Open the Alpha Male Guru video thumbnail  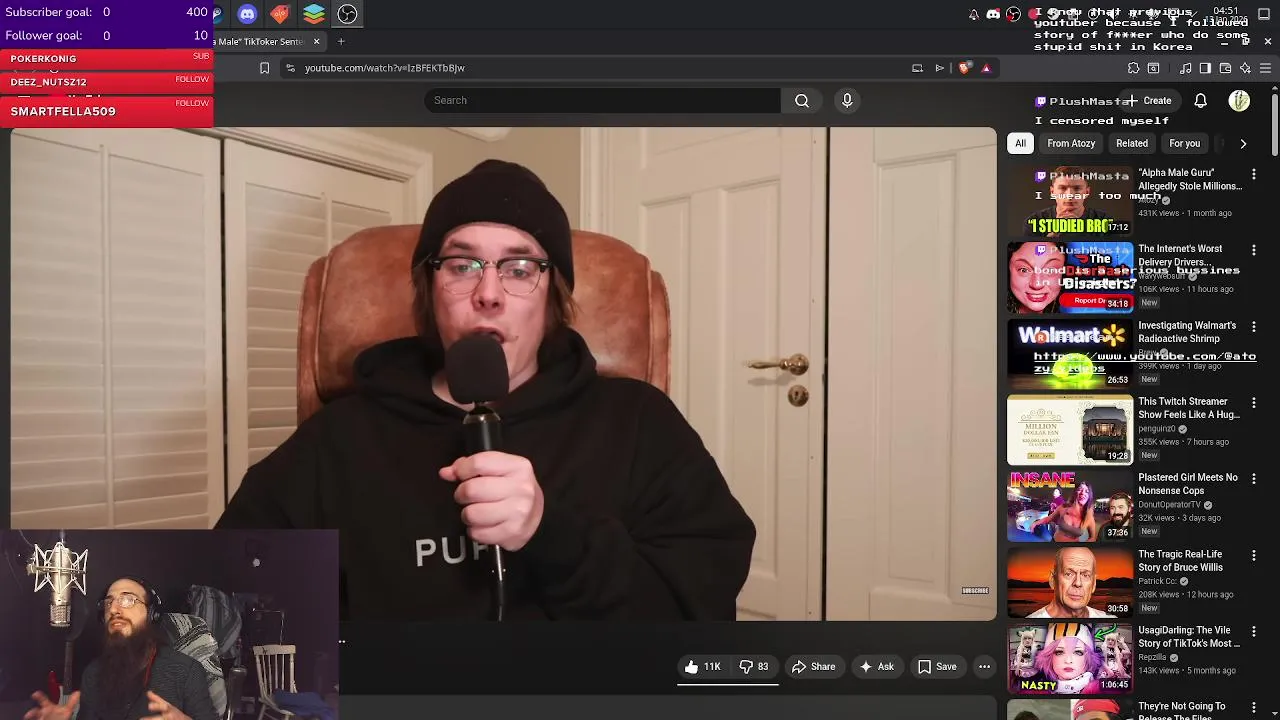coord(1070,200)
